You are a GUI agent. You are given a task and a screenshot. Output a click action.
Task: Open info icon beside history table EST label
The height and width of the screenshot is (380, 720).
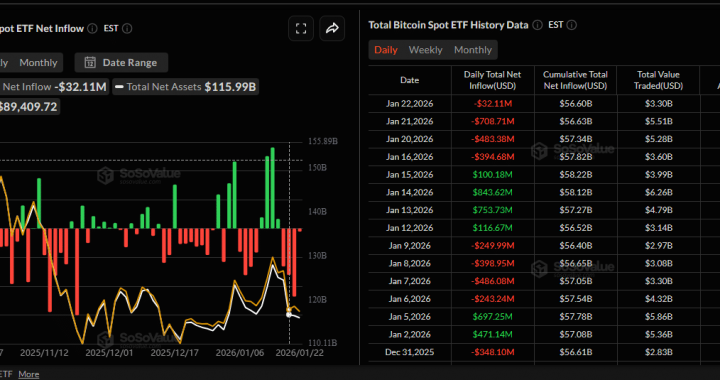(x=572, y=25)
